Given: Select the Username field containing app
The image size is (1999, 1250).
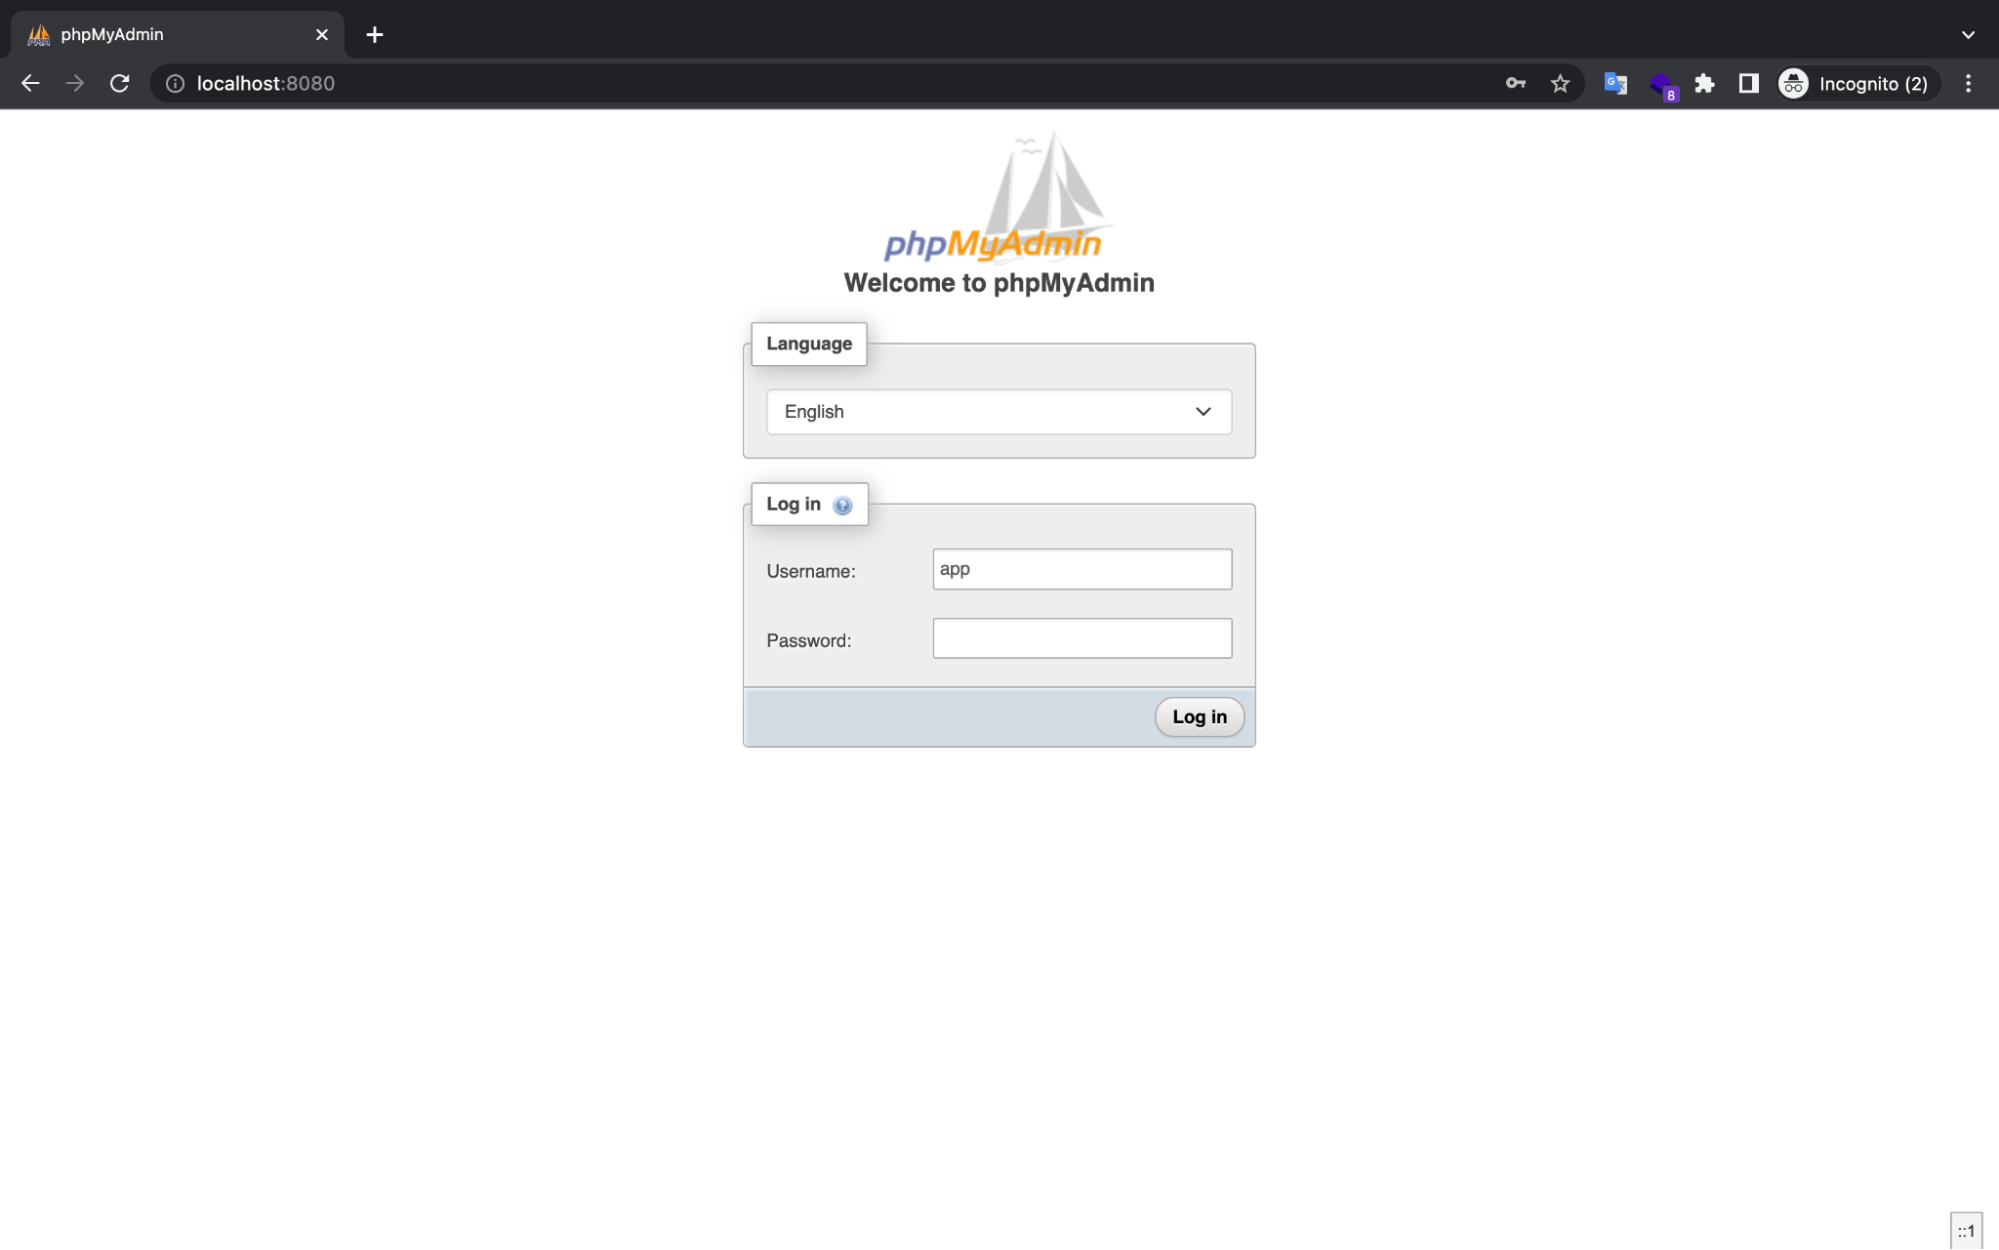Looking at the screenshot, I should [x=1081, y=568].
